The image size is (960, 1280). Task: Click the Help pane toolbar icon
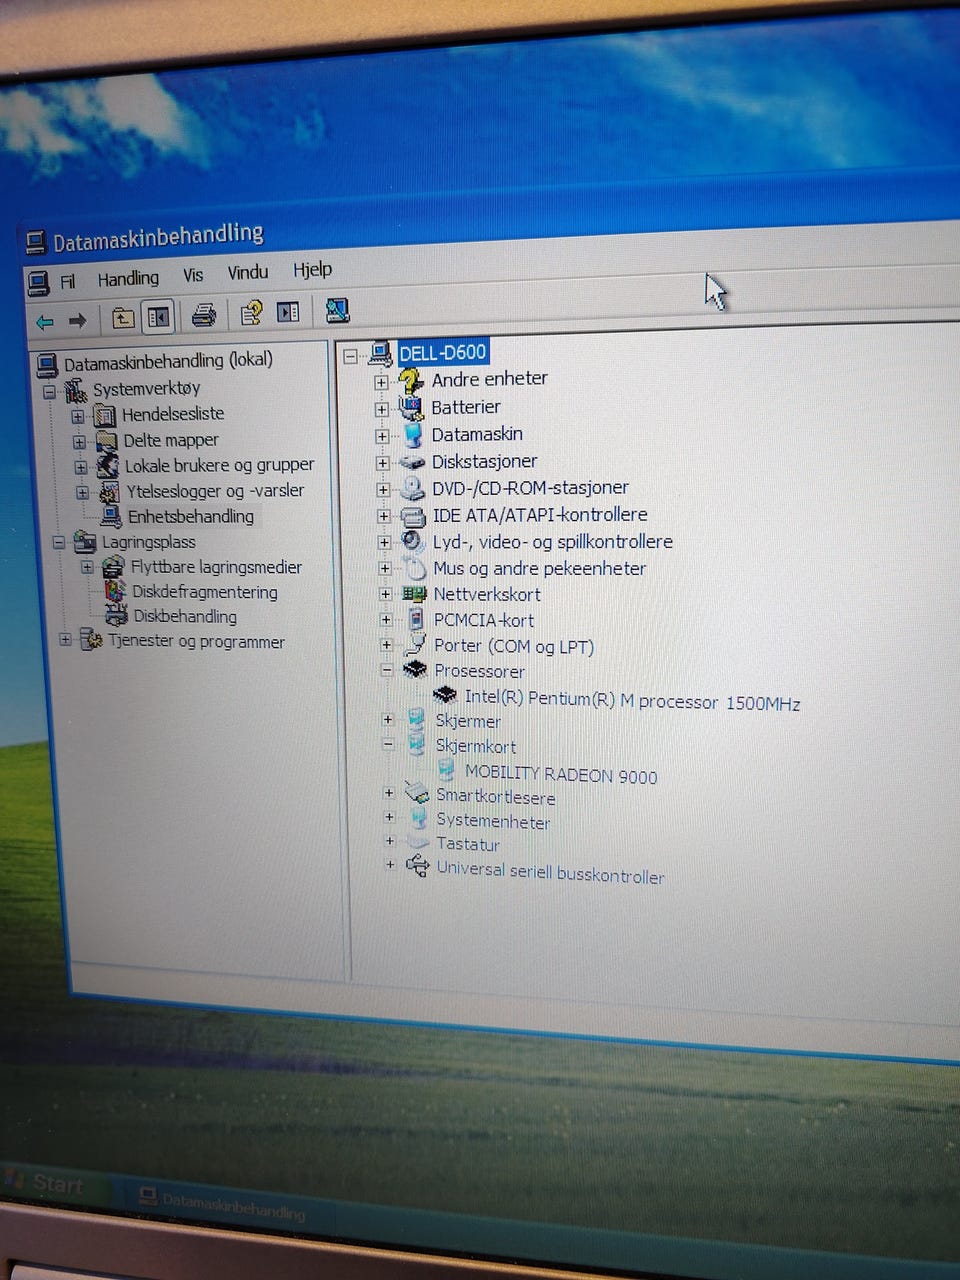[288, 312]
